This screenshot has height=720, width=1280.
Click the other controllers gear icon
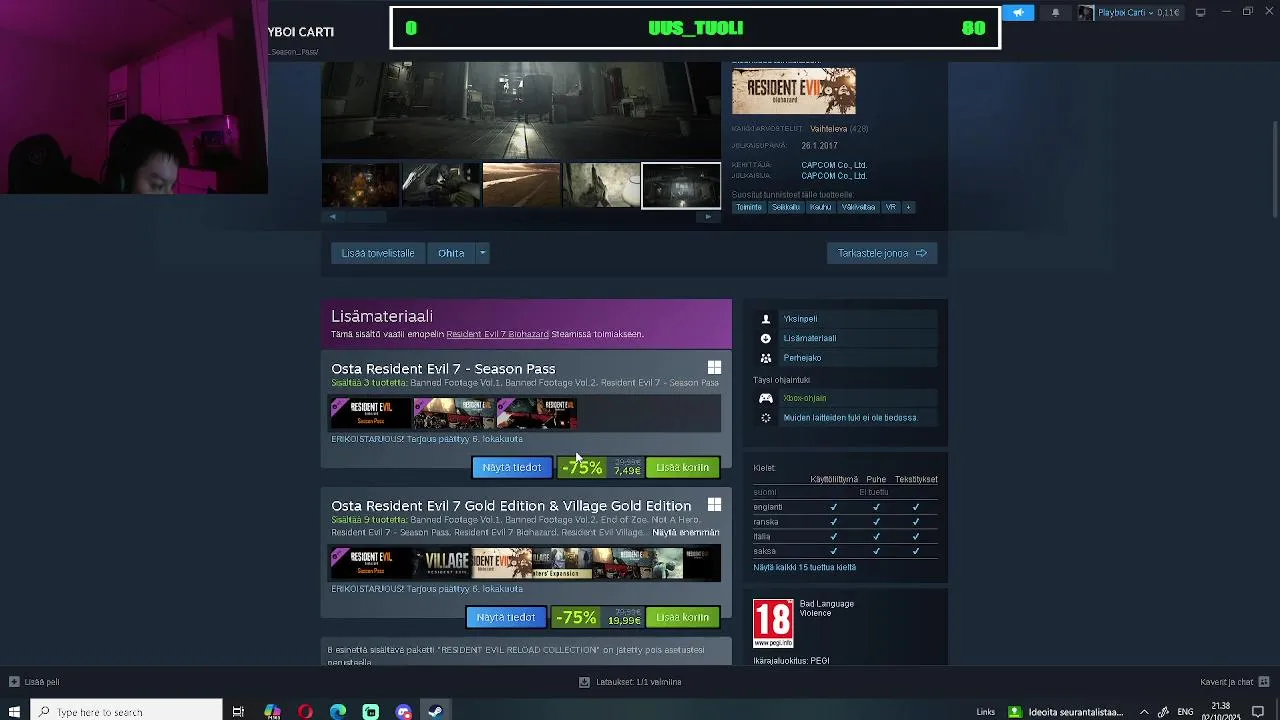point(766,418)
